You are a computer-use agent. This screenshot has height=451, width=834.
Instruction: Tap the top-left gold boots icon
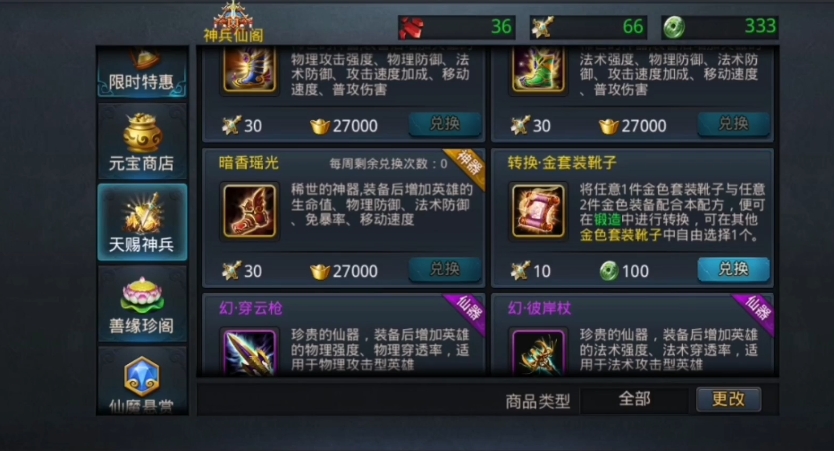click(x=249, y=70)
